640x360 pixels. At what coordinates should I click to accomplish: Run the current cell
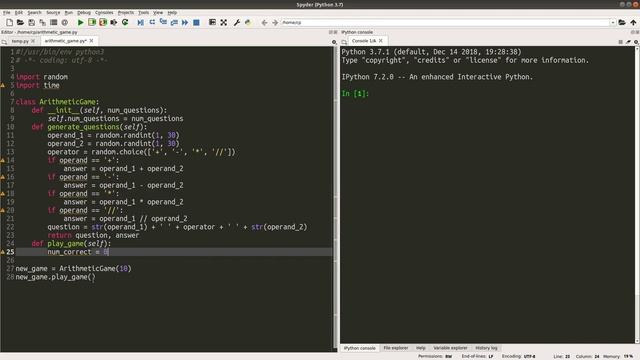pos(92,22)
